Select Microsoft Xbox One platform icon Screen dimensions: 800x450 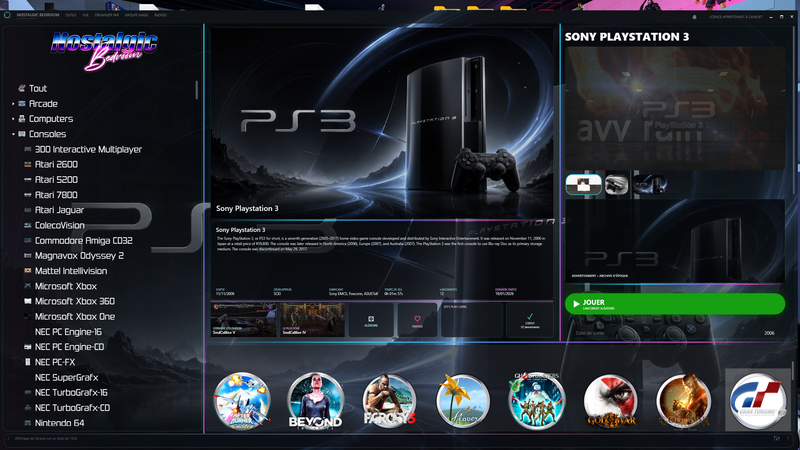[28, 316]
